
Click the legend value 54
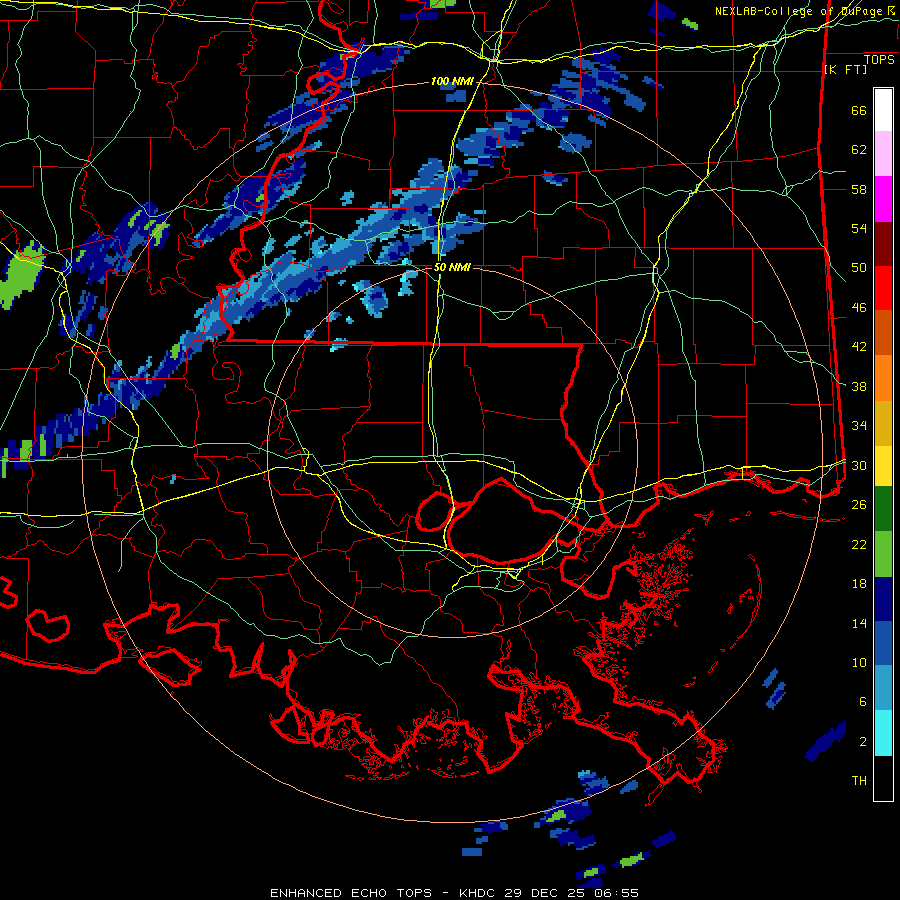pyautogui.click(x=859, y=228)
